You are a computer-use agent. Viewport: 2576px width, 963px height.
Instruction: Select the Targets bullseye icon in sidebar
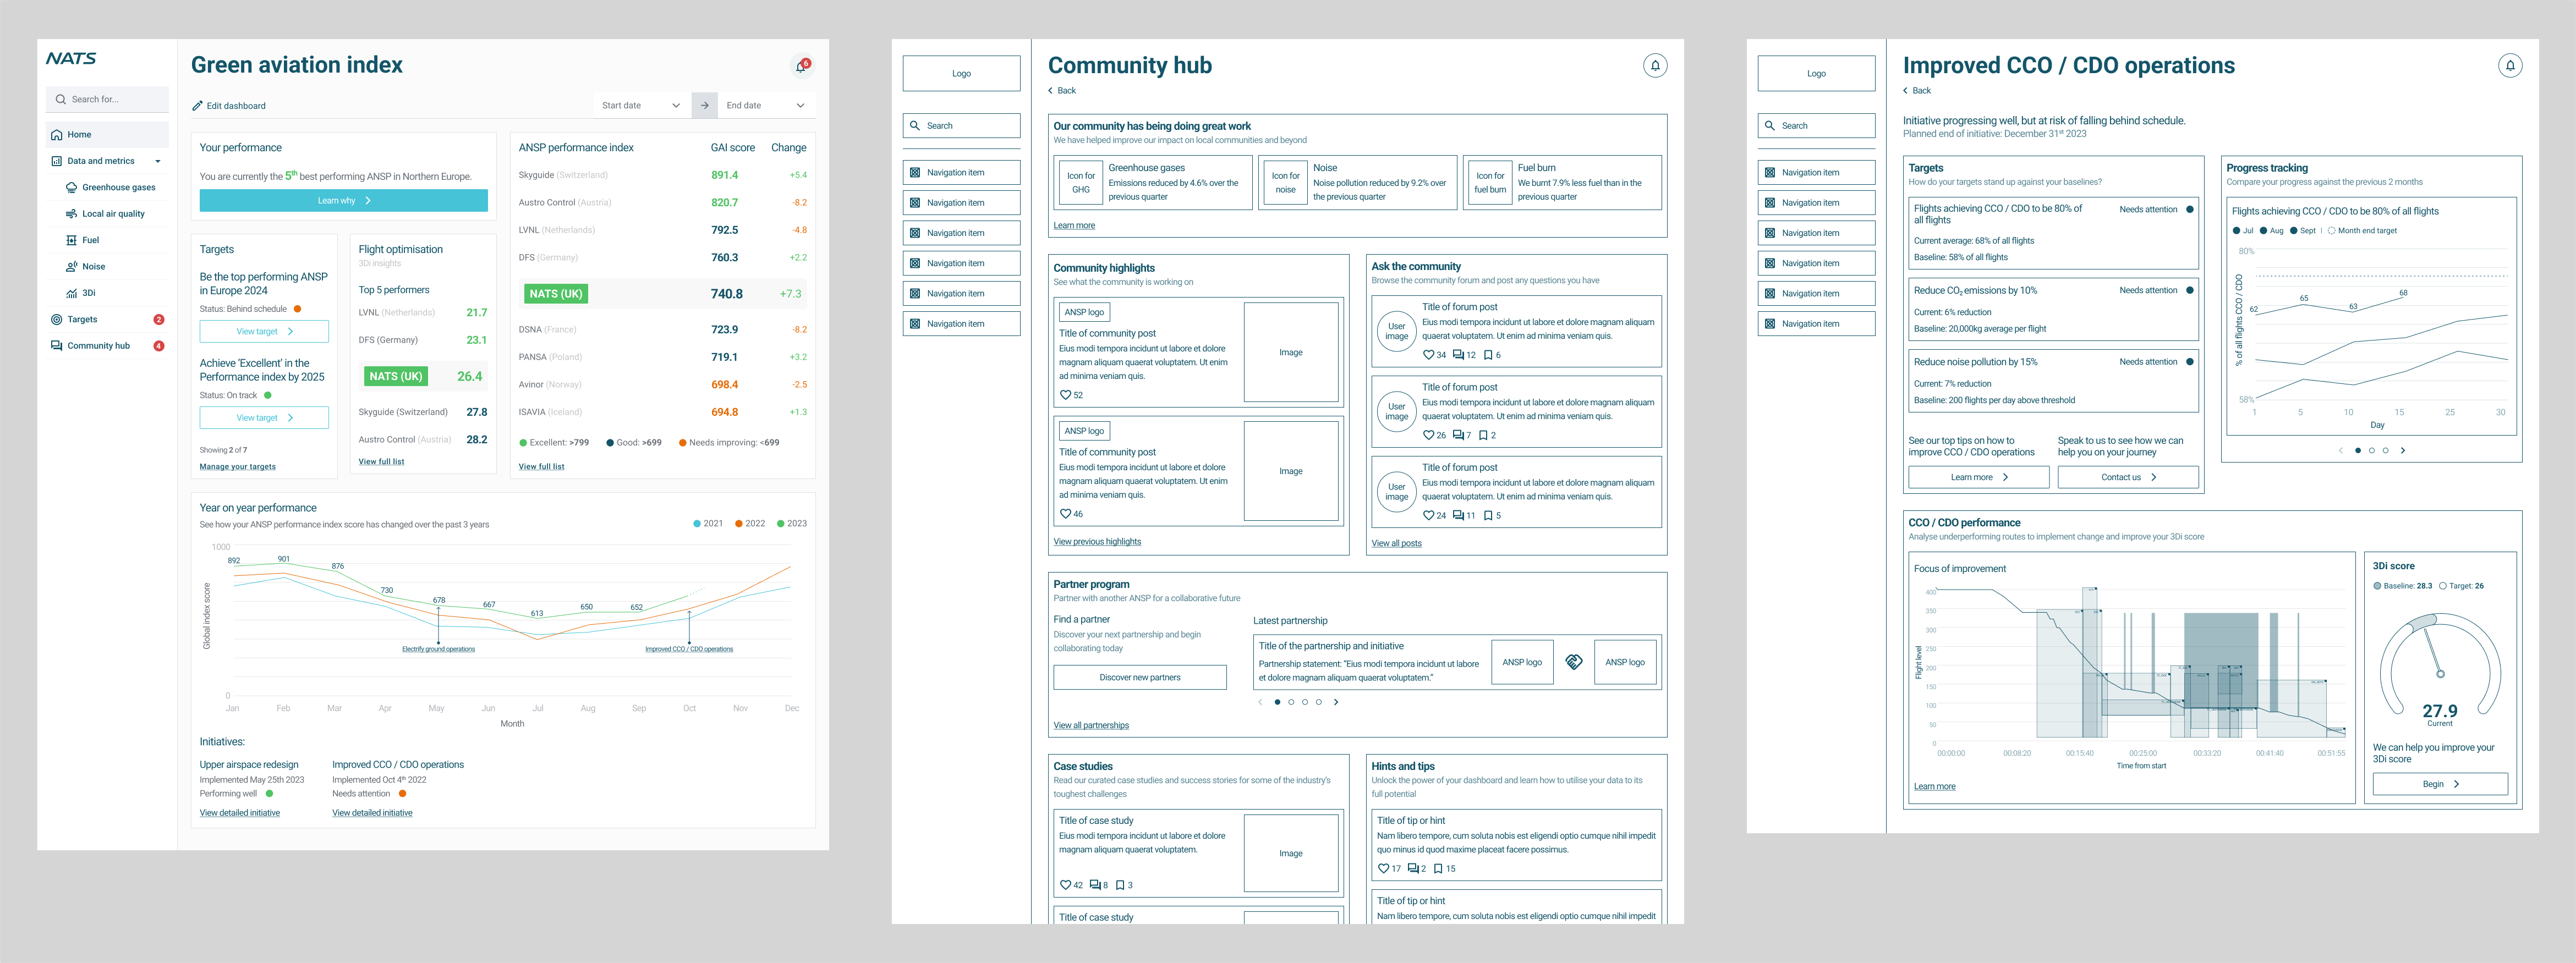click(x=56, y=319)
